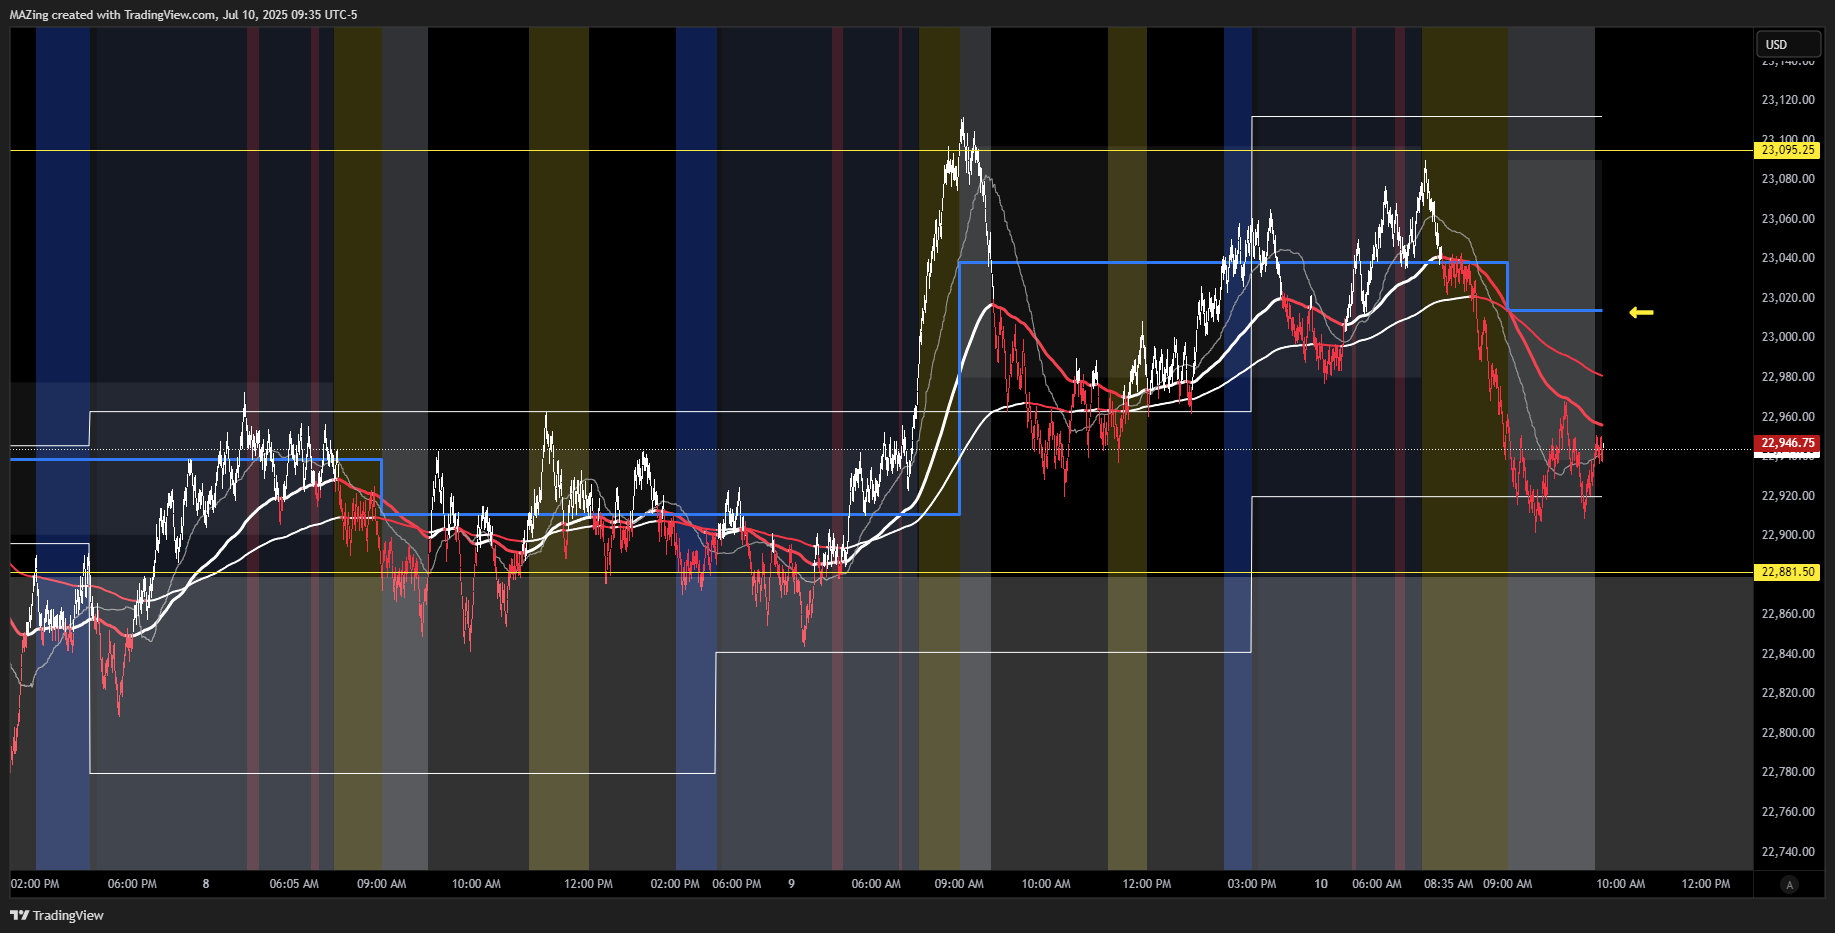Click the 23,060.00 price axis label

coord(1788,219)
